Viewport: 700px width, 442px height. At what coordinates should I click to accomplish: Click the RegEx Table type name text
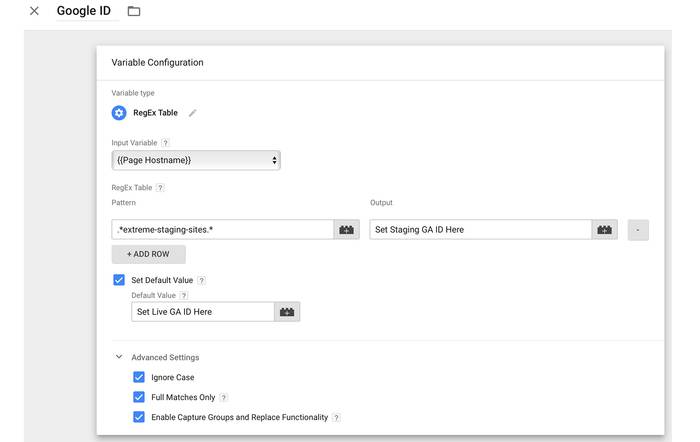pos(155,113)
